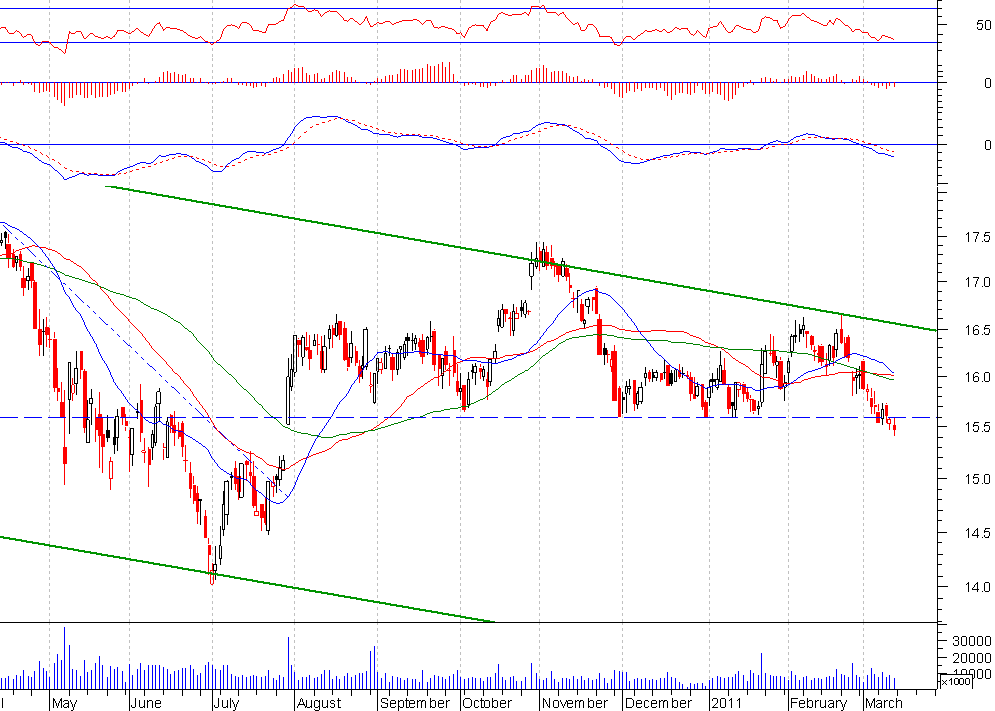Click the x1000 volume multiplier box
Screen dimensions: 995x711
coord(956,681)
